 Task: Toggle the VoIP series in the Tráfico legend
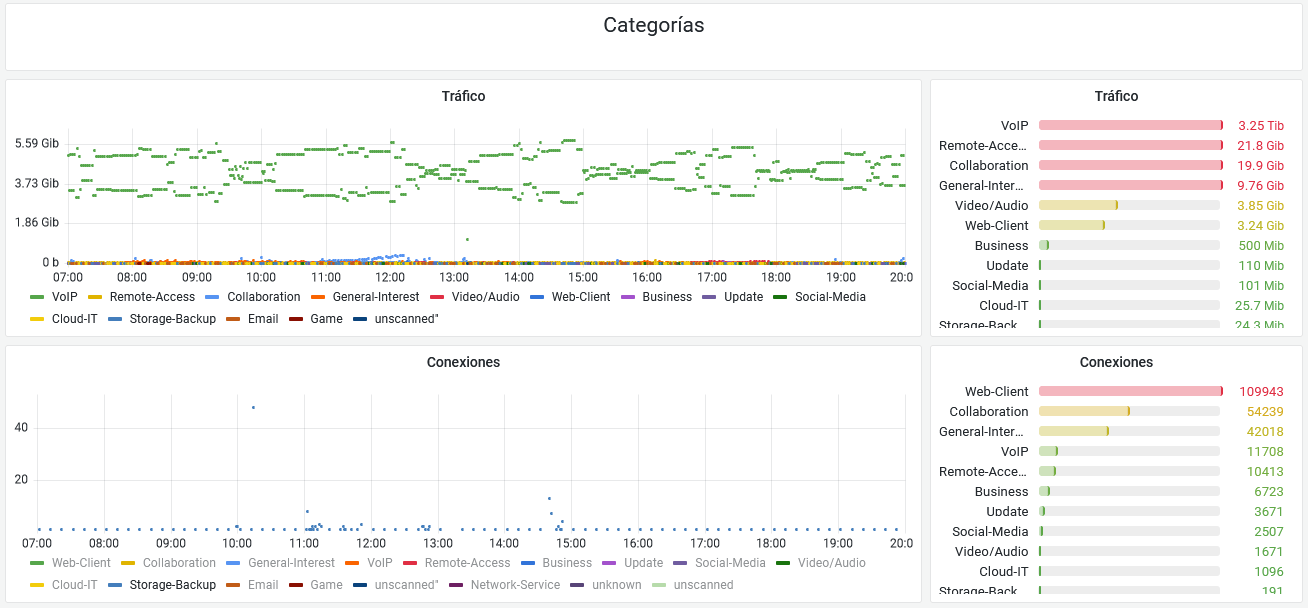tap(64, 297)
